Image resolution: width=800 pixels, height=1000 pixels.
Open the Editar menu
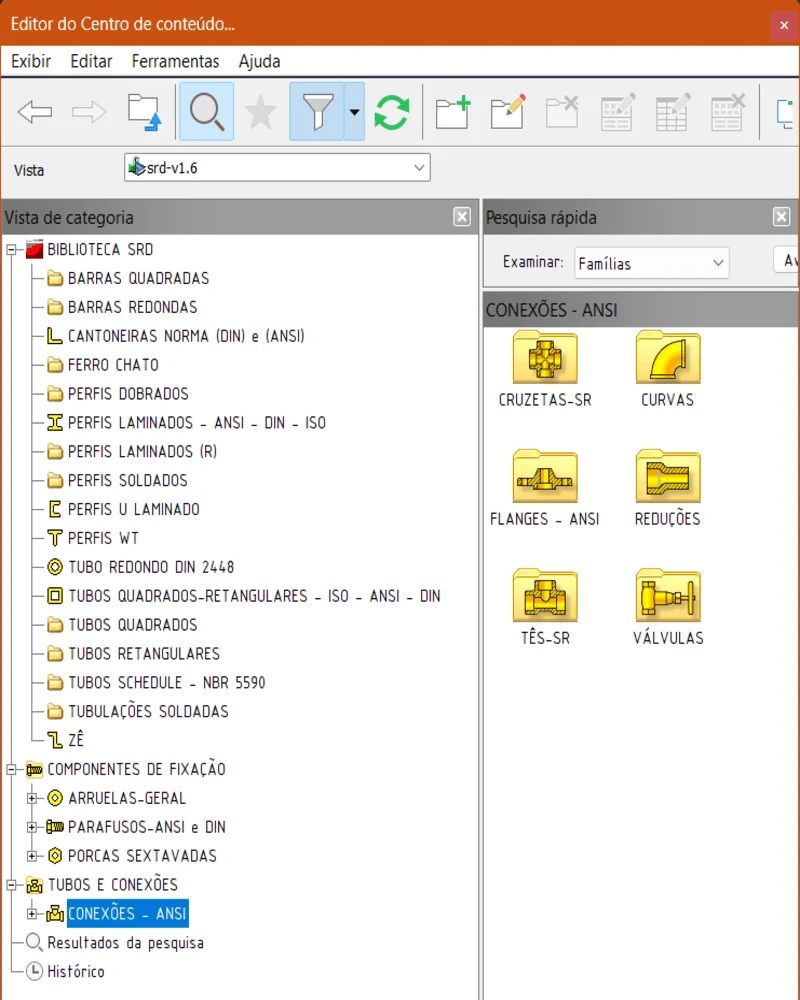click(x=91, y=61)
